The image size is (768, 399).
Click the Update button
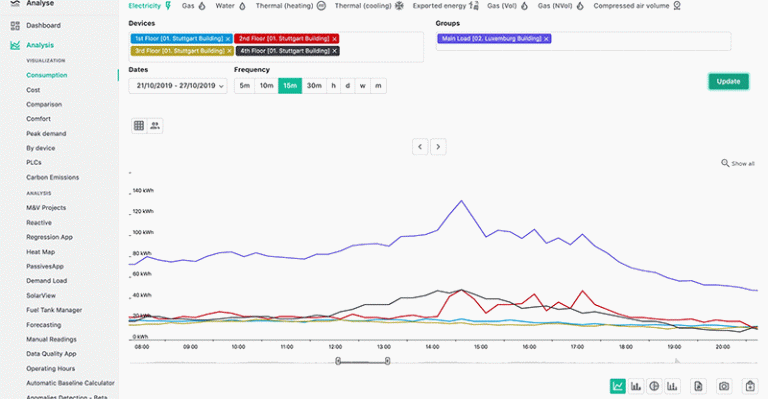[x=728, y=81]
